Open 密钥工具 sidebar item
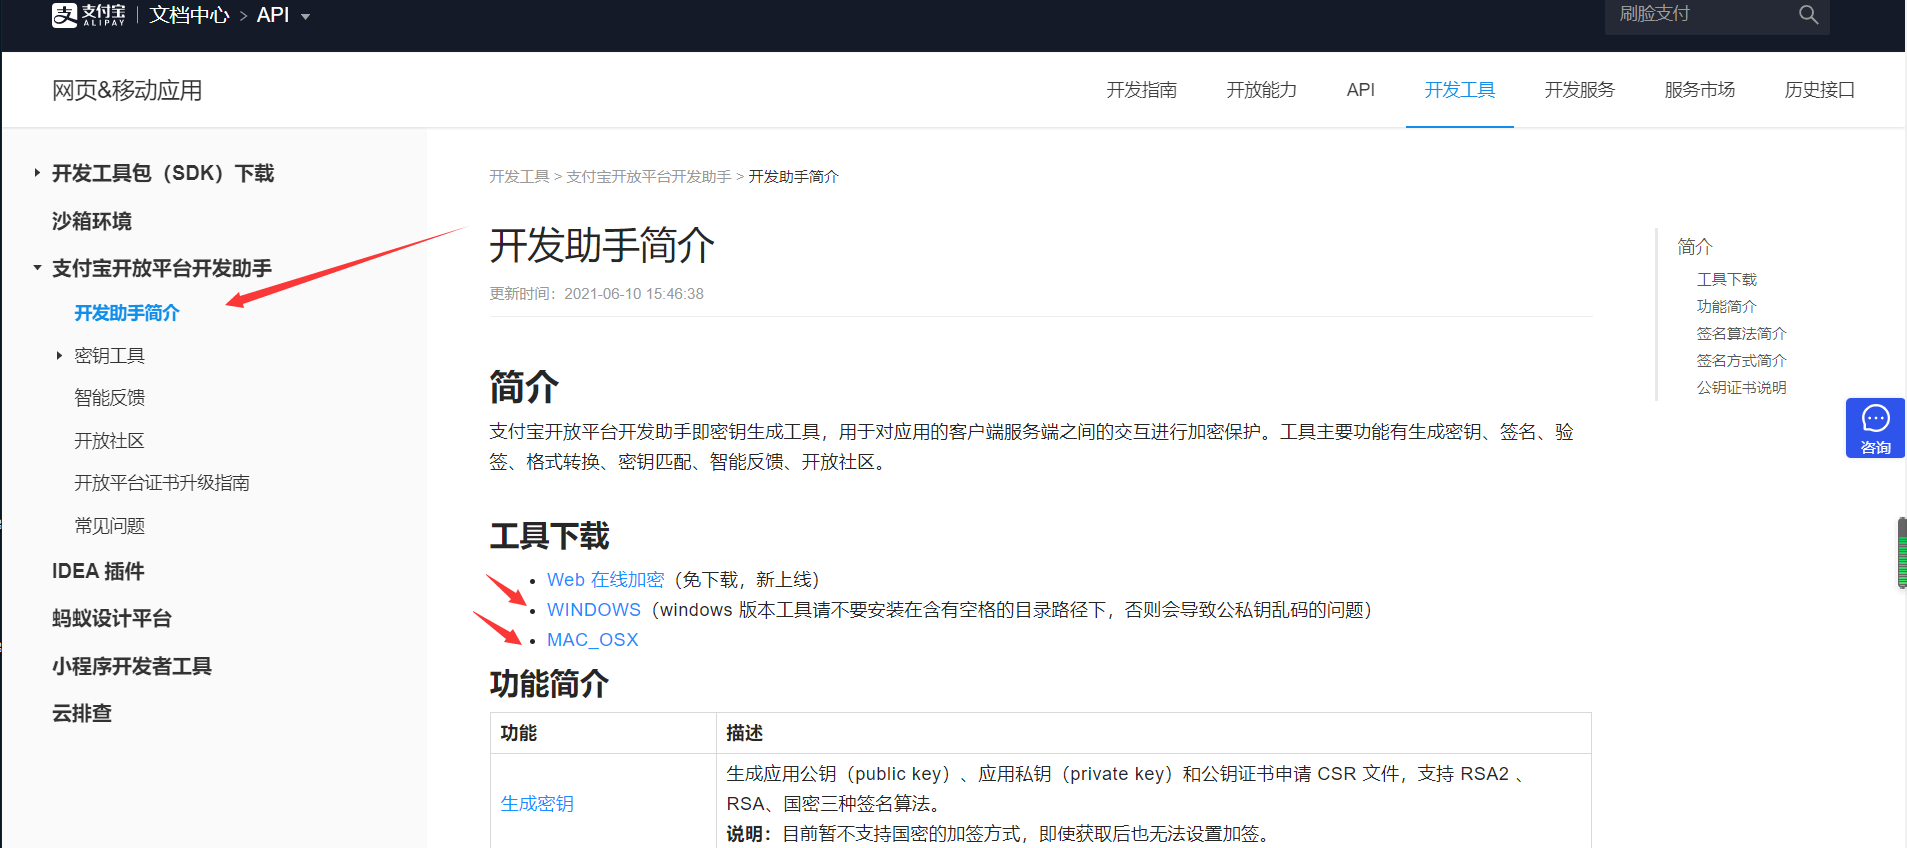This screenshot has height=848, width=1907. click(x=110, y=355)
